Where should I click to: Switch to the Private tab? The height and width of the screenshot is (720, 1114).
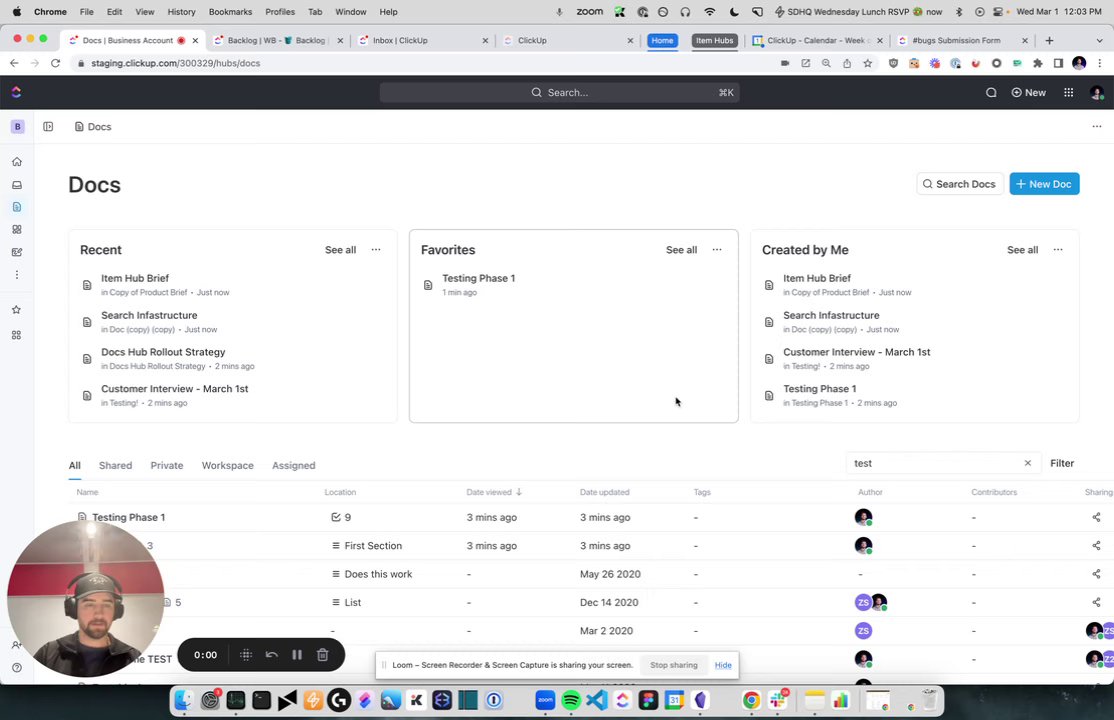167,466
